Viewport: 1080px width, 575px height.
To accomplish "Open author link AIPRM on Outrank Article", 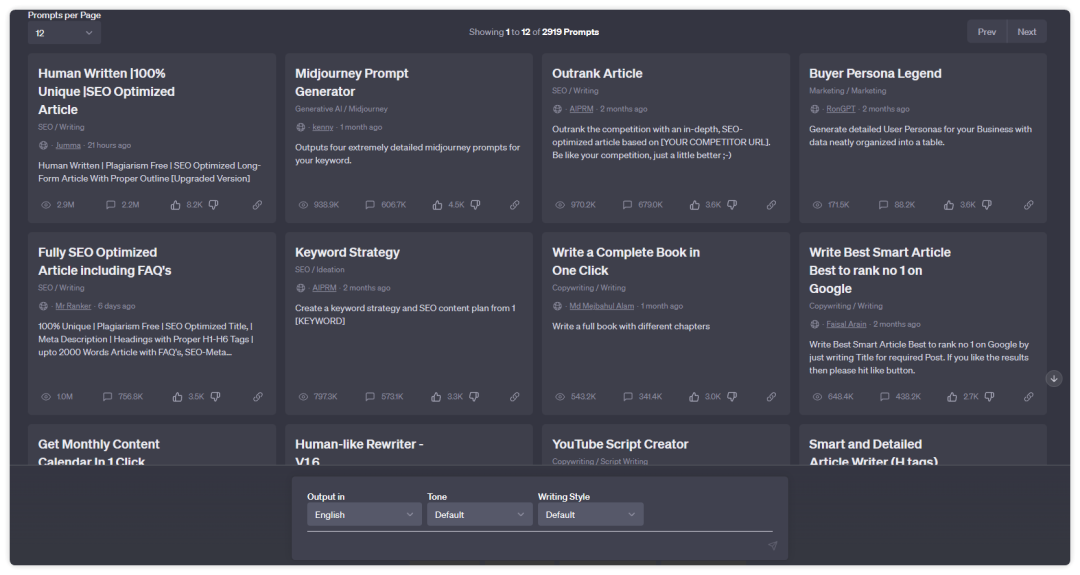I will click(581, 109).
